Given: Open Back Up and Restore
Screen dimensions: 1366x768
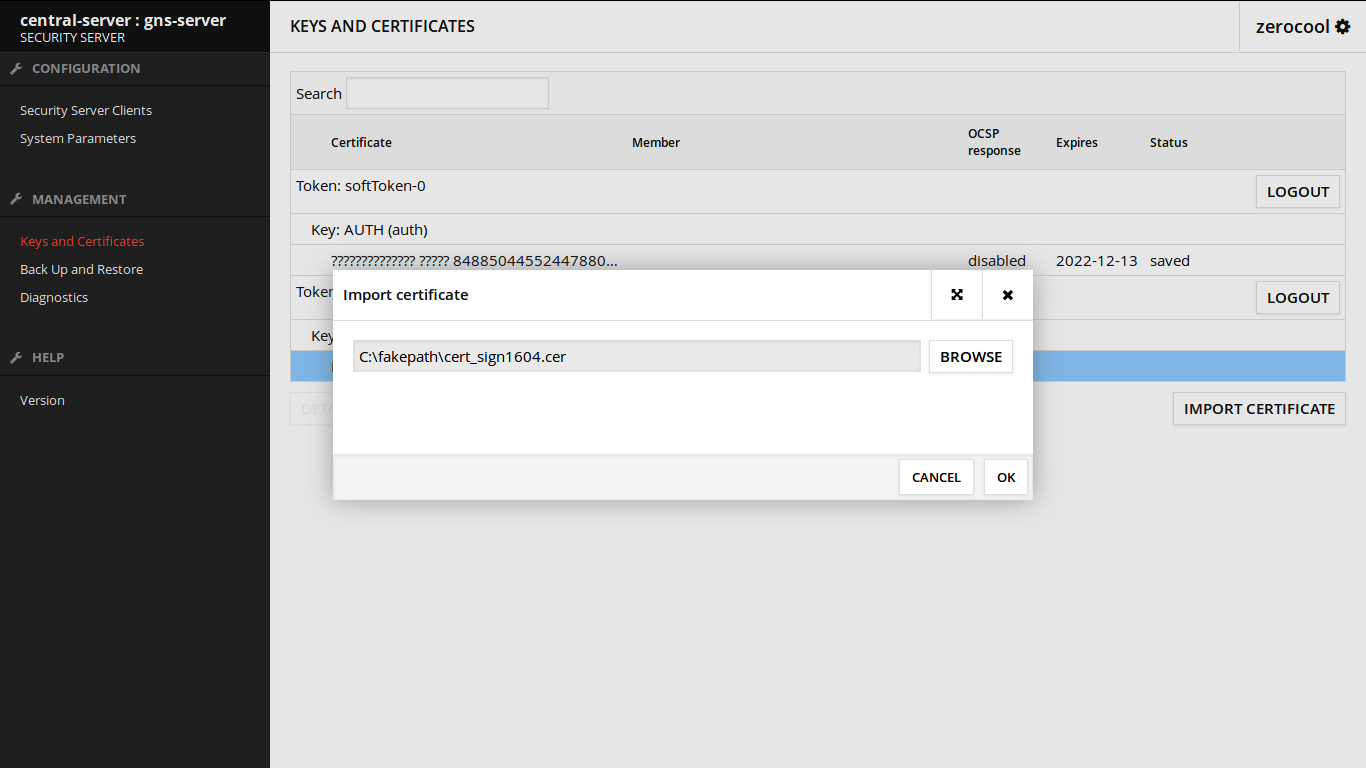Looking at the screenshot, I should (81, 270).
